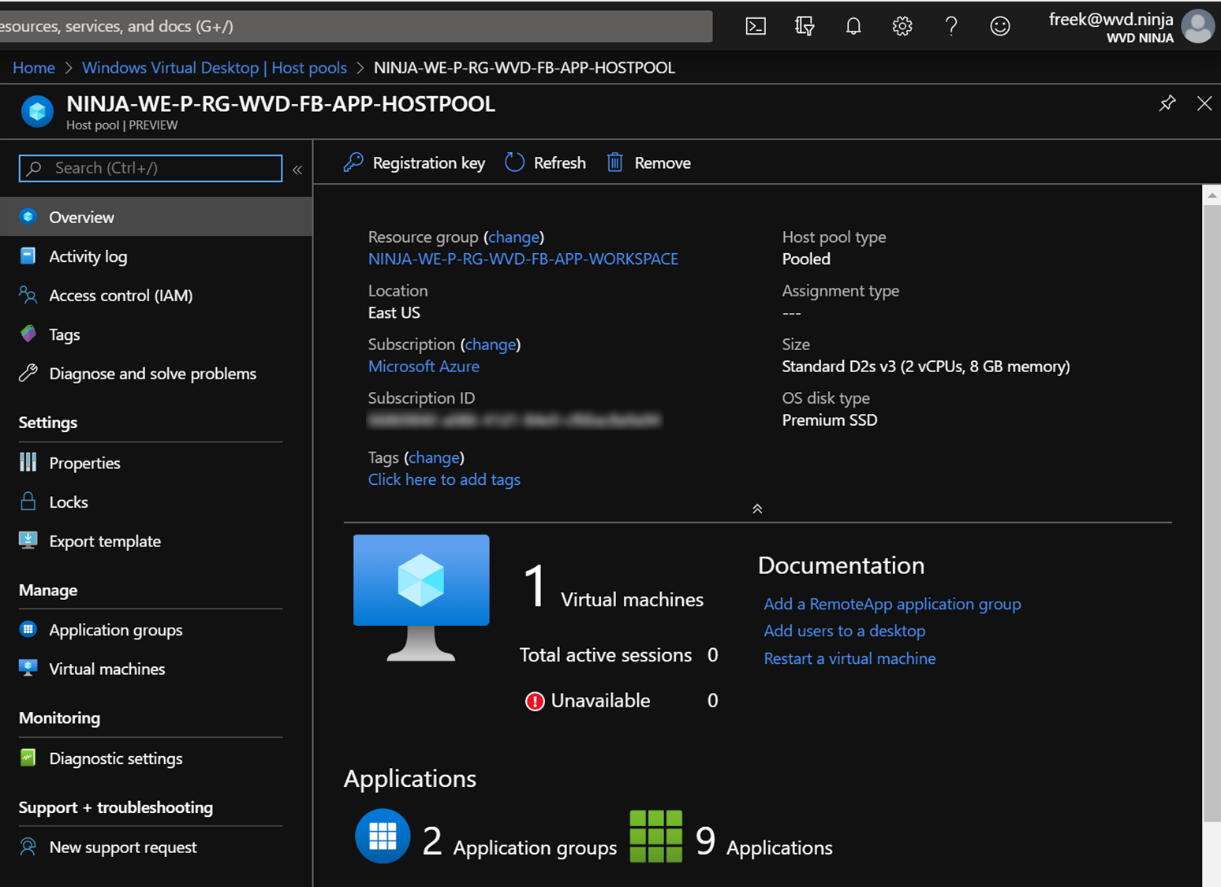Click the red Unavailable alert icon

tap(535, 701)
